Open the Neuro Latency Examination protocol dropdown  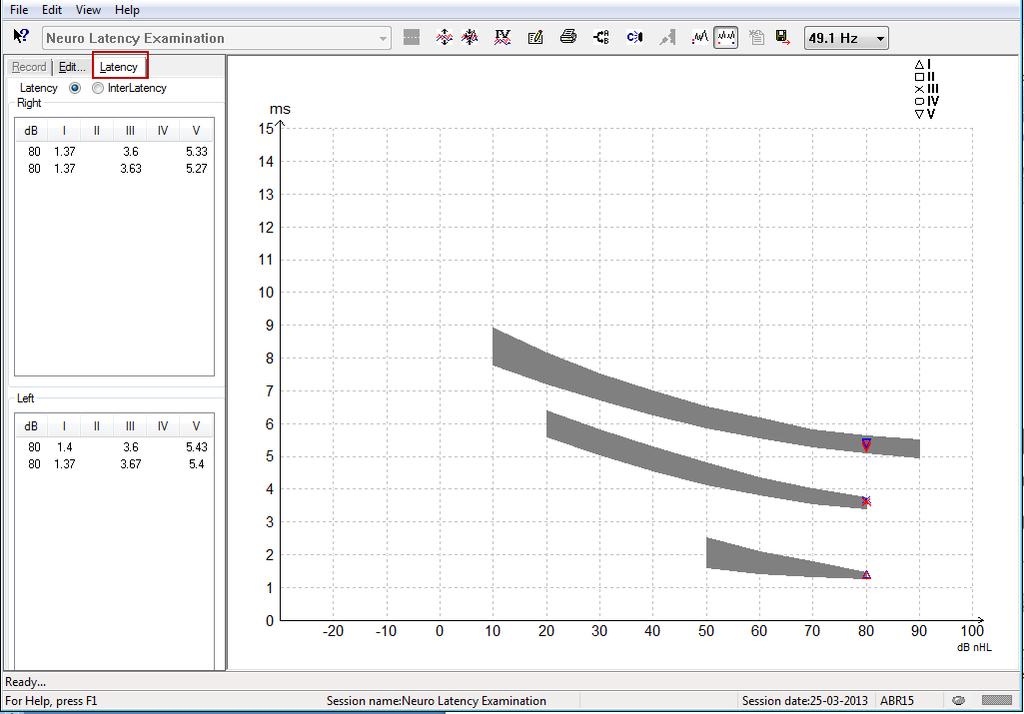coord(217,38)
